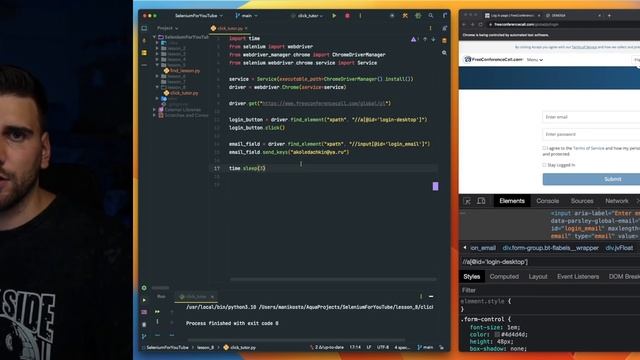
Task: Click the Chrome address bar showing freeconferencecall.com
Action: [x=563, y=24]
